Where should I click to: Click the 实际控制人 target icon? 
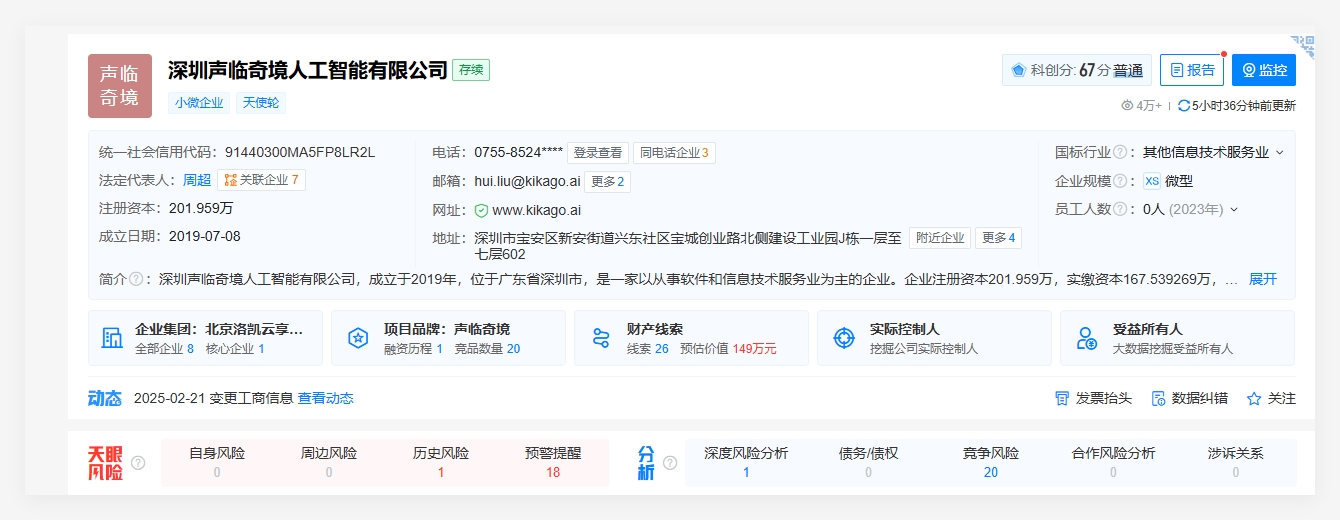[x=844, y=338]
